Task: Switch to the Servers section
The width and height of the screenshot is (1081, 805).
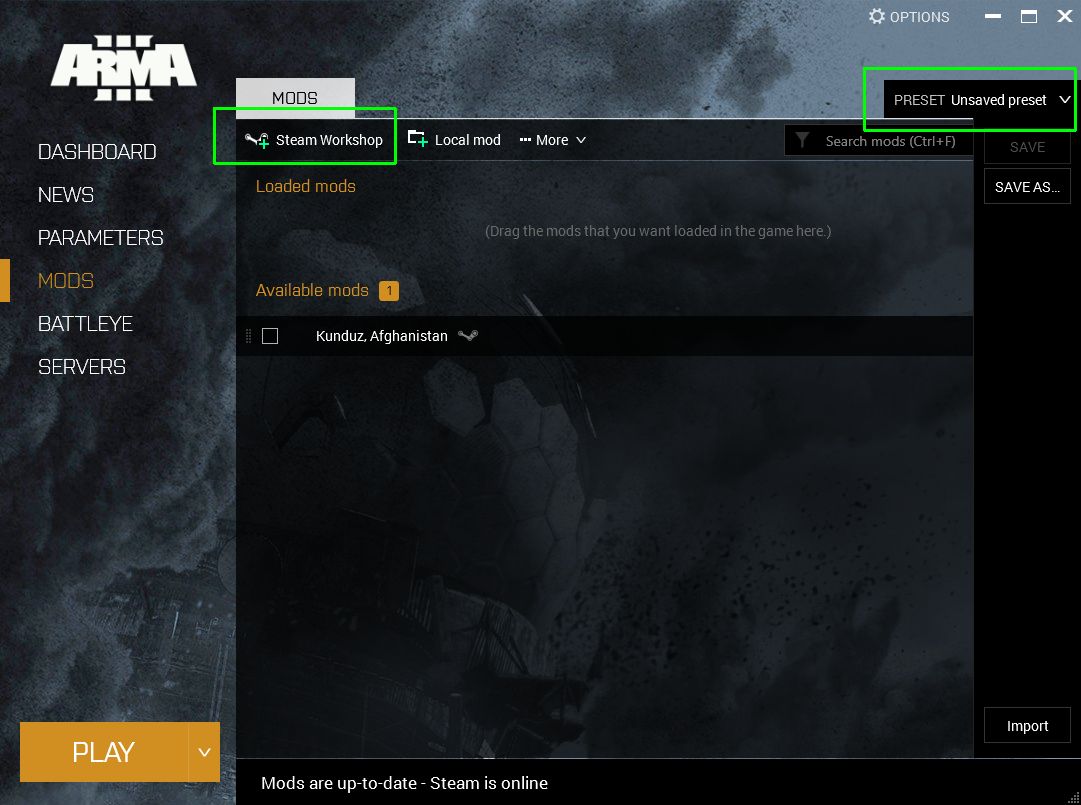Action: click(82, 367)
